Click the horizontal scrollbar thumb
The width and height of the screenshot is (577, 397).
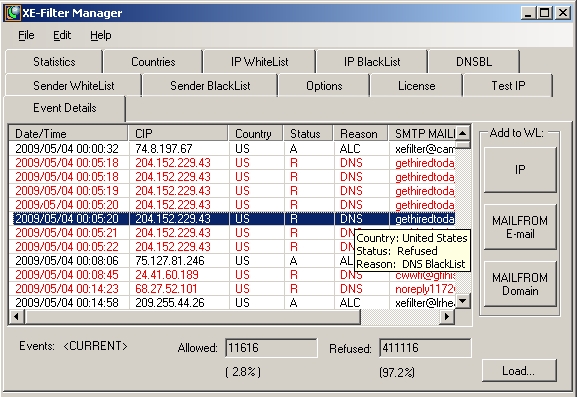pyautogui.click(x=192, y=316)
